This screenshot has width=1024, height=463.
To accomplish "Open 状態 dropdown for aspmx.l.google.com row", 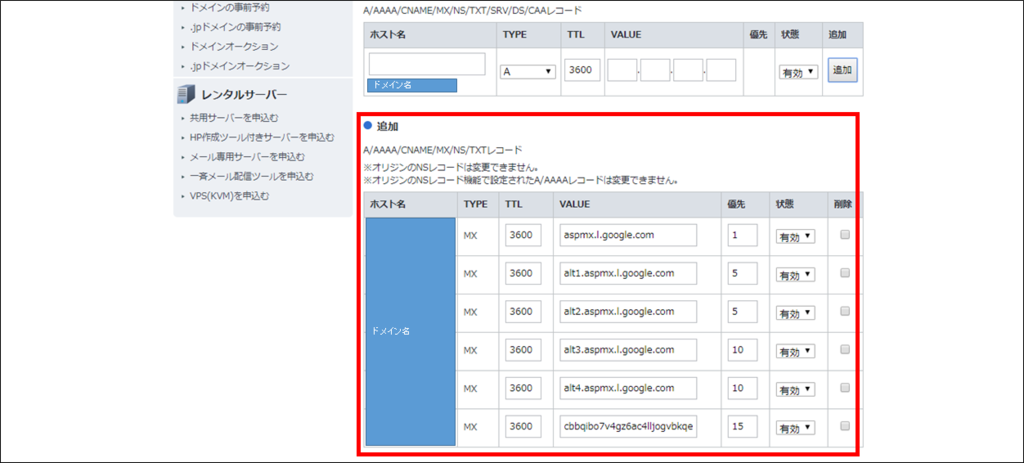I will point(795,236).
